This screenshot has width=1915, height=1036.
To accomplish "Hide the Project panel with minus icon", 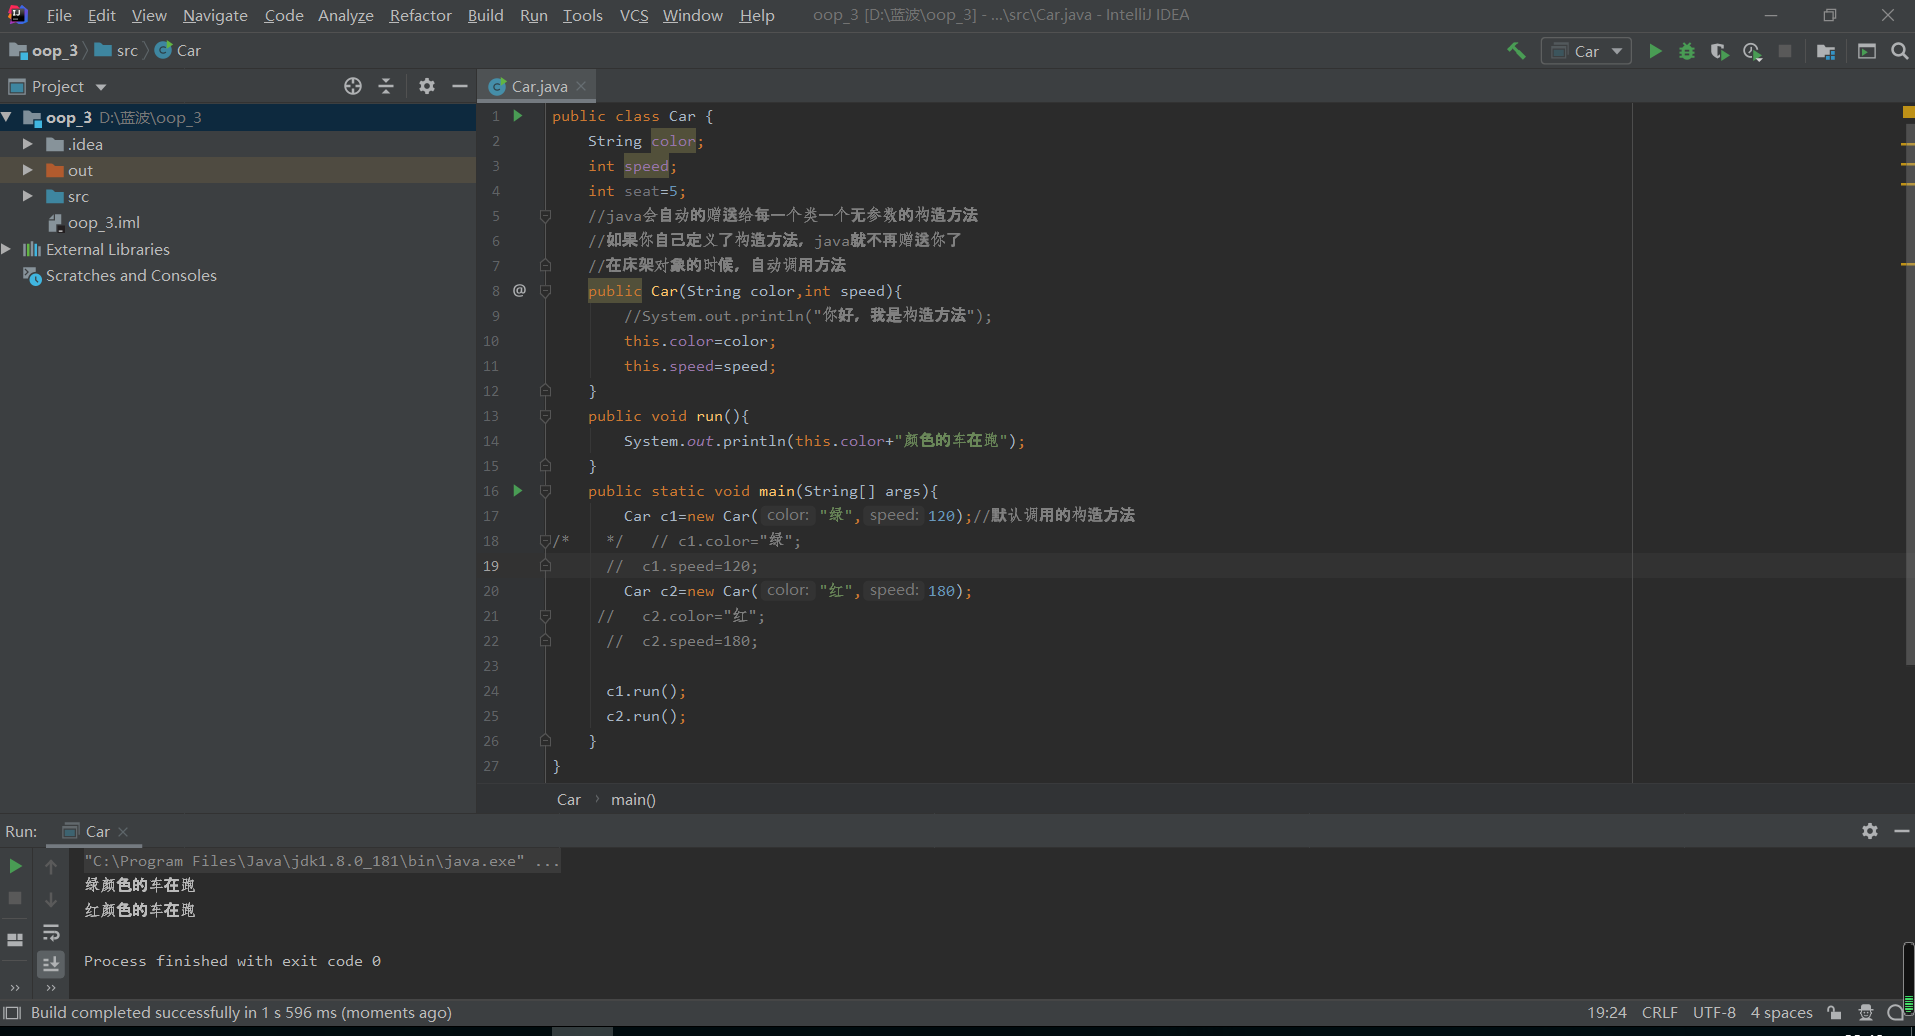I will point(460,86).
